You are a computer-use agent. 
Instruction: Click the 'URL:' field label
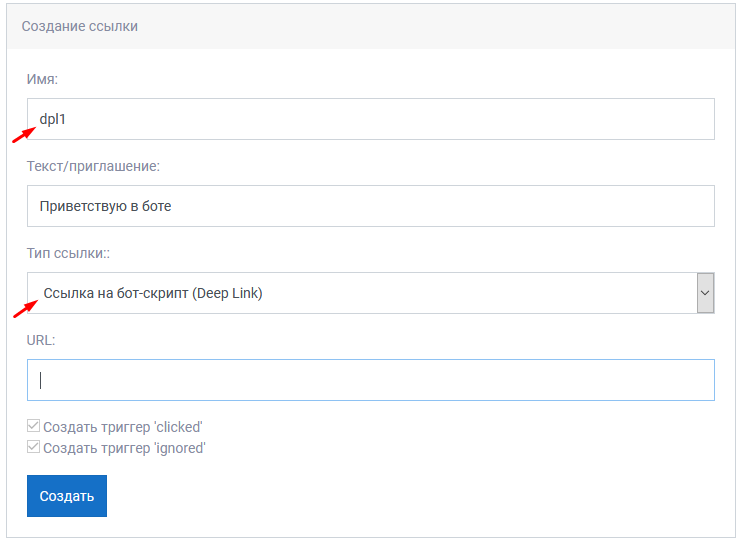tap(41, 340)
